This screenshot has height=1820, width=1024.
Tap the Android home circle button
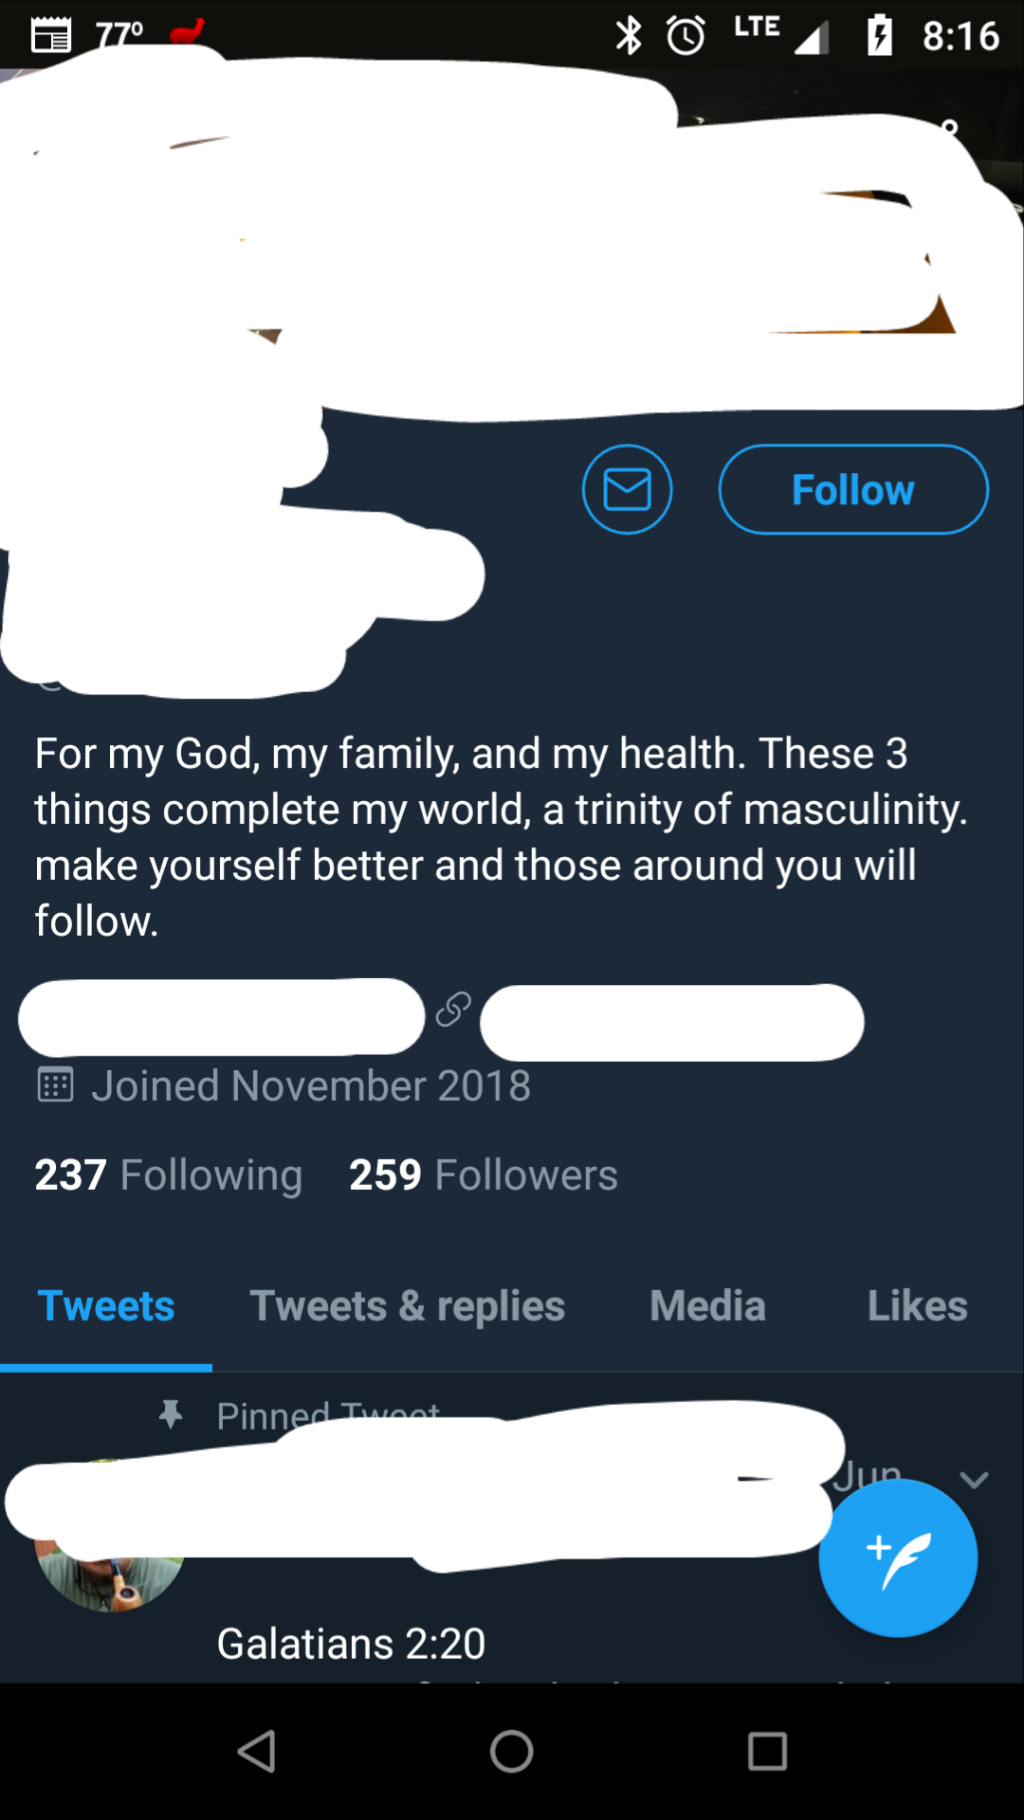511,1751
